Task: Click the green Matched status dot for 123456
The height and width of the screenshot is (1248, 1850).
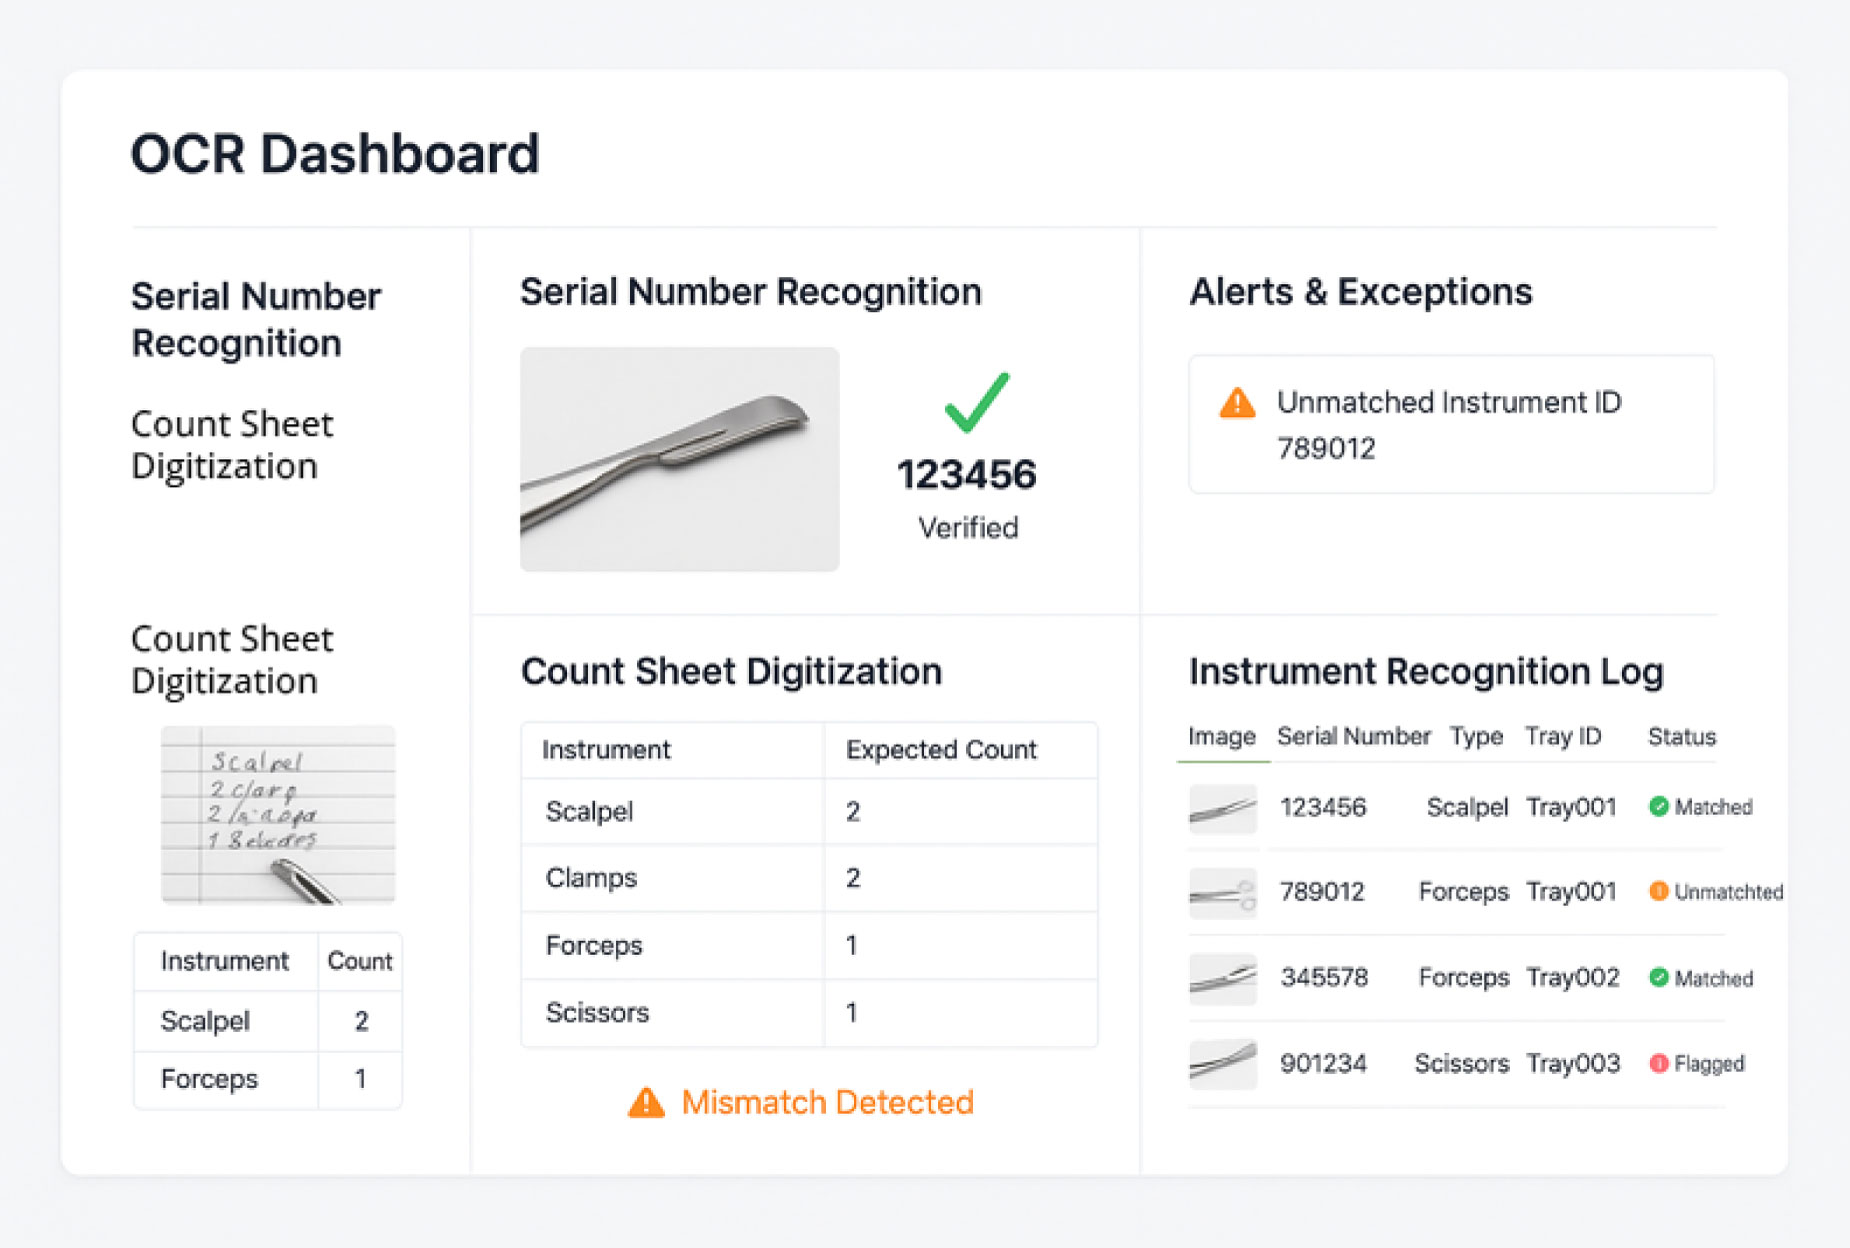Action: coord(1658,807)
